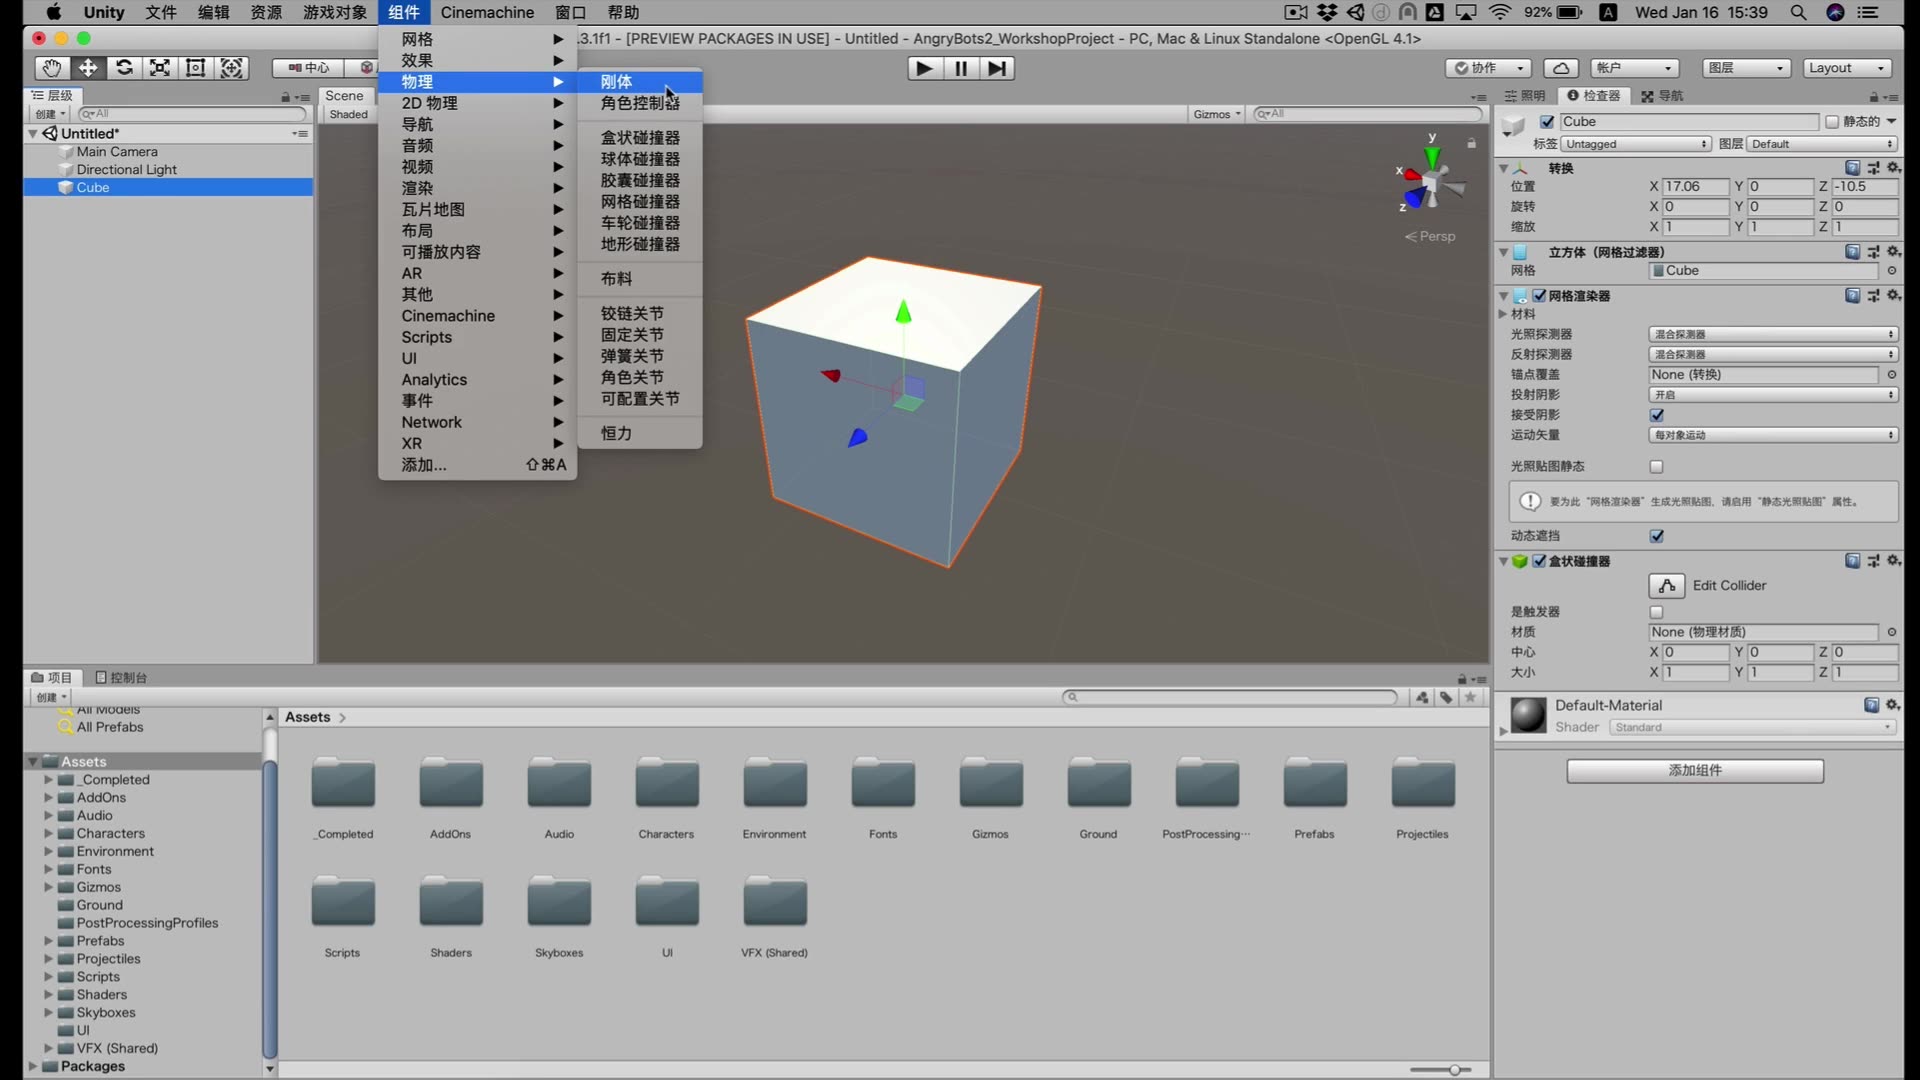This screenshot has width=1920, height=1080.
Task: Select the Hand tool in toolbar
Action: [x=51, y=68]
